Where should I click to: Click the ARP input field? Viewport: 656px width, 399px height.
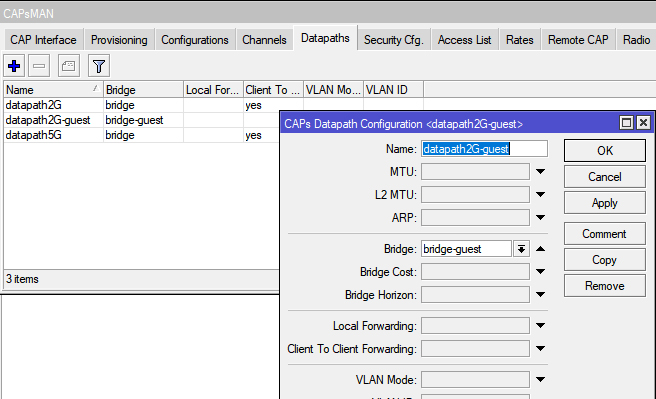475,217
